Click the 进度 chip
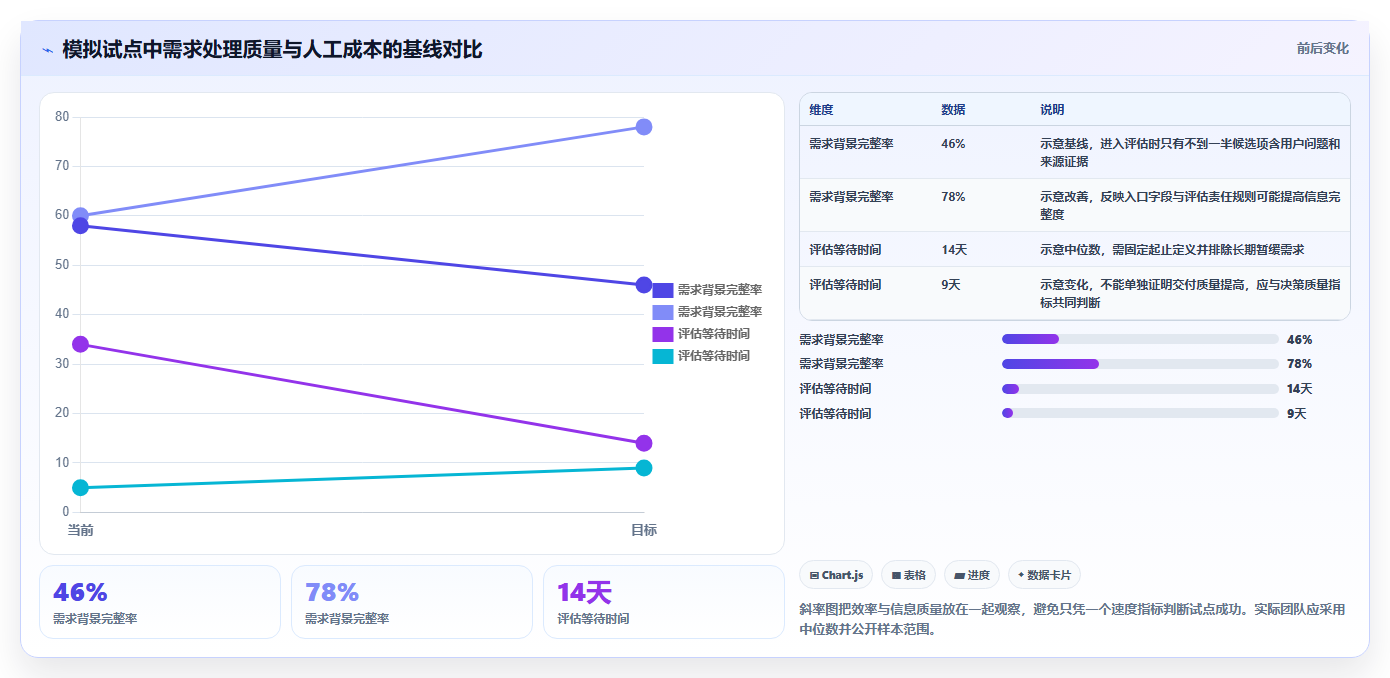Screen dimensions: 1390x678 (971, 575)
